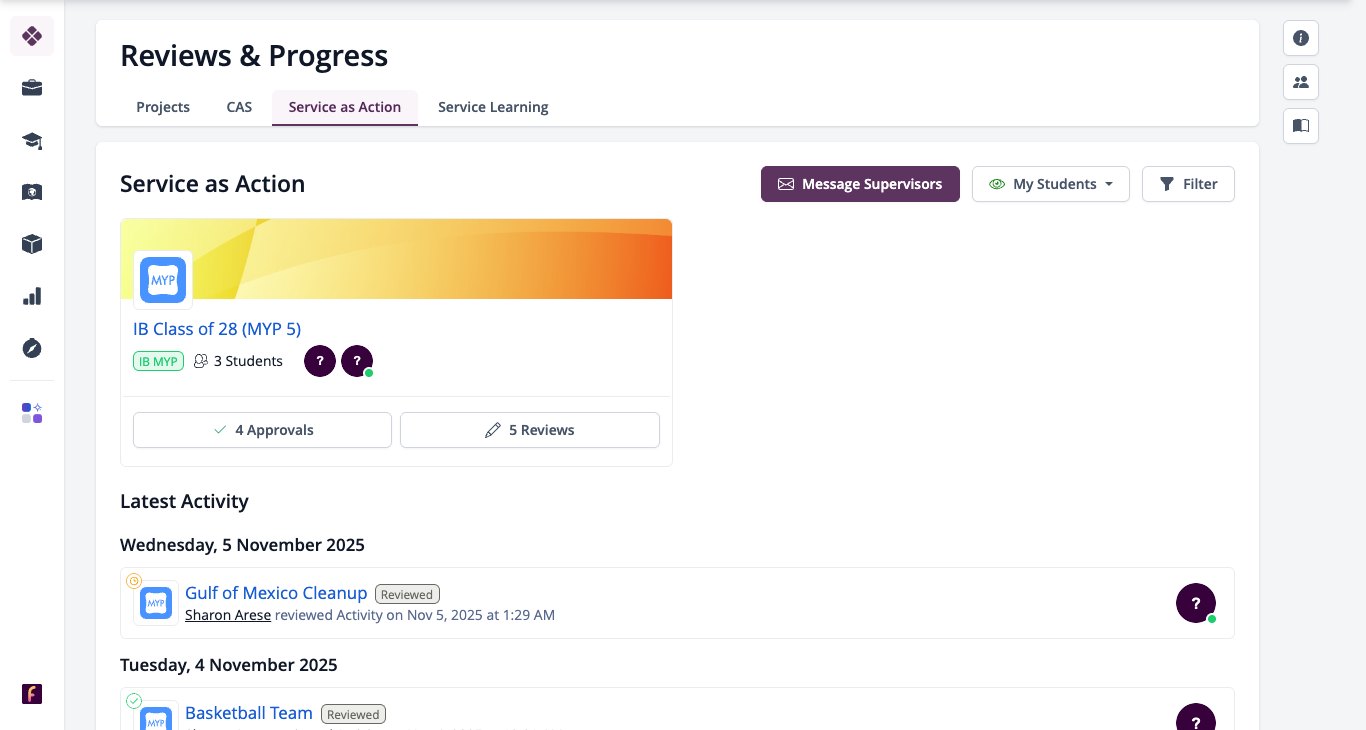Open the Filter options
Image resolution: width=1366 pixels, height=730 pixels.
point(1188,184)
